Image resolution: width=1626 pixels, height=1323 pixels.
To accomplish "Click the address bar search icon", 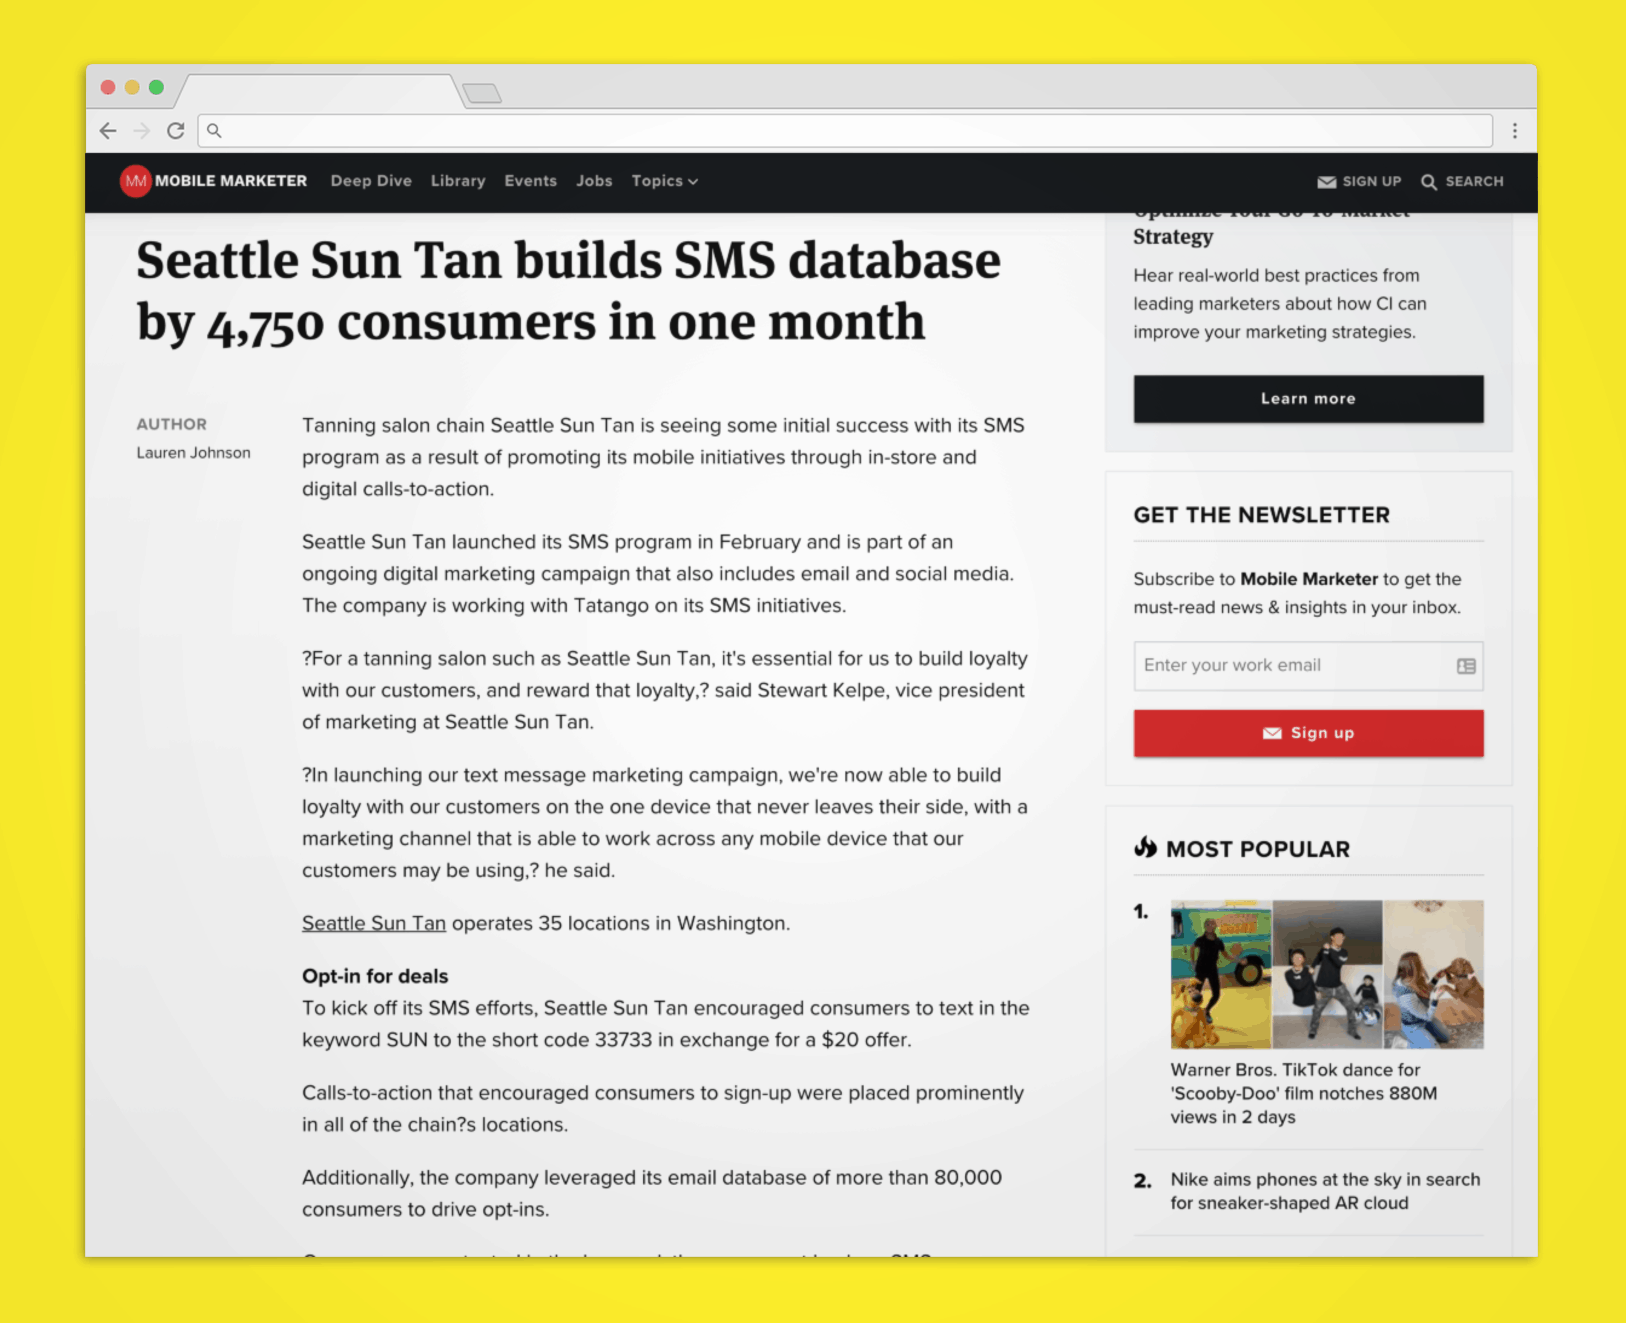I will (x=214, y=131).
